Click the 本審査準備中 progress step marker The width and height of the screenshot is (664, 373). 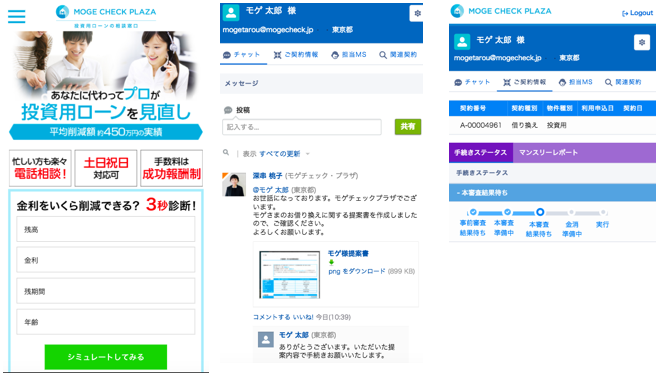click(507, 212)
